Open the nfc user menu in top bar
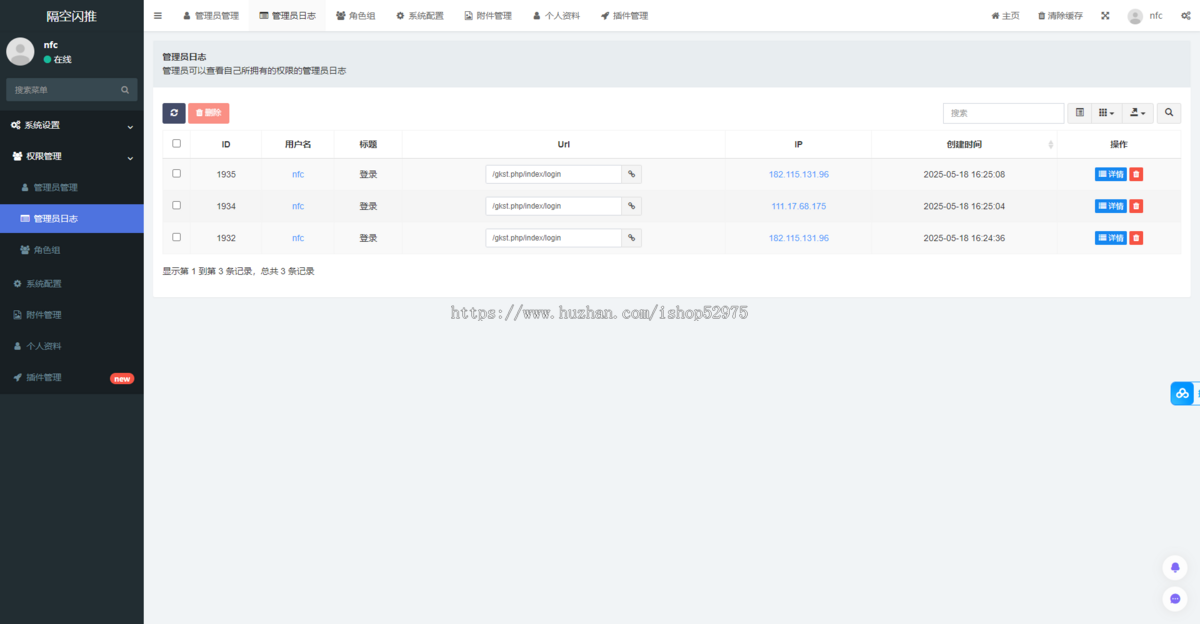Viewport: 1200px width, 624px height. 1145,16
